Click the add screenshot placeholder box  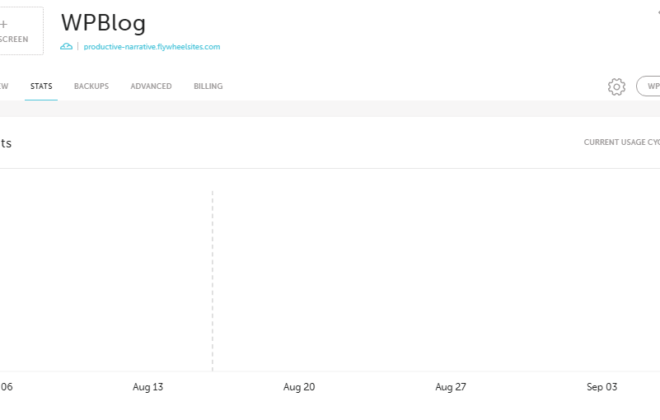click(21, 31)
